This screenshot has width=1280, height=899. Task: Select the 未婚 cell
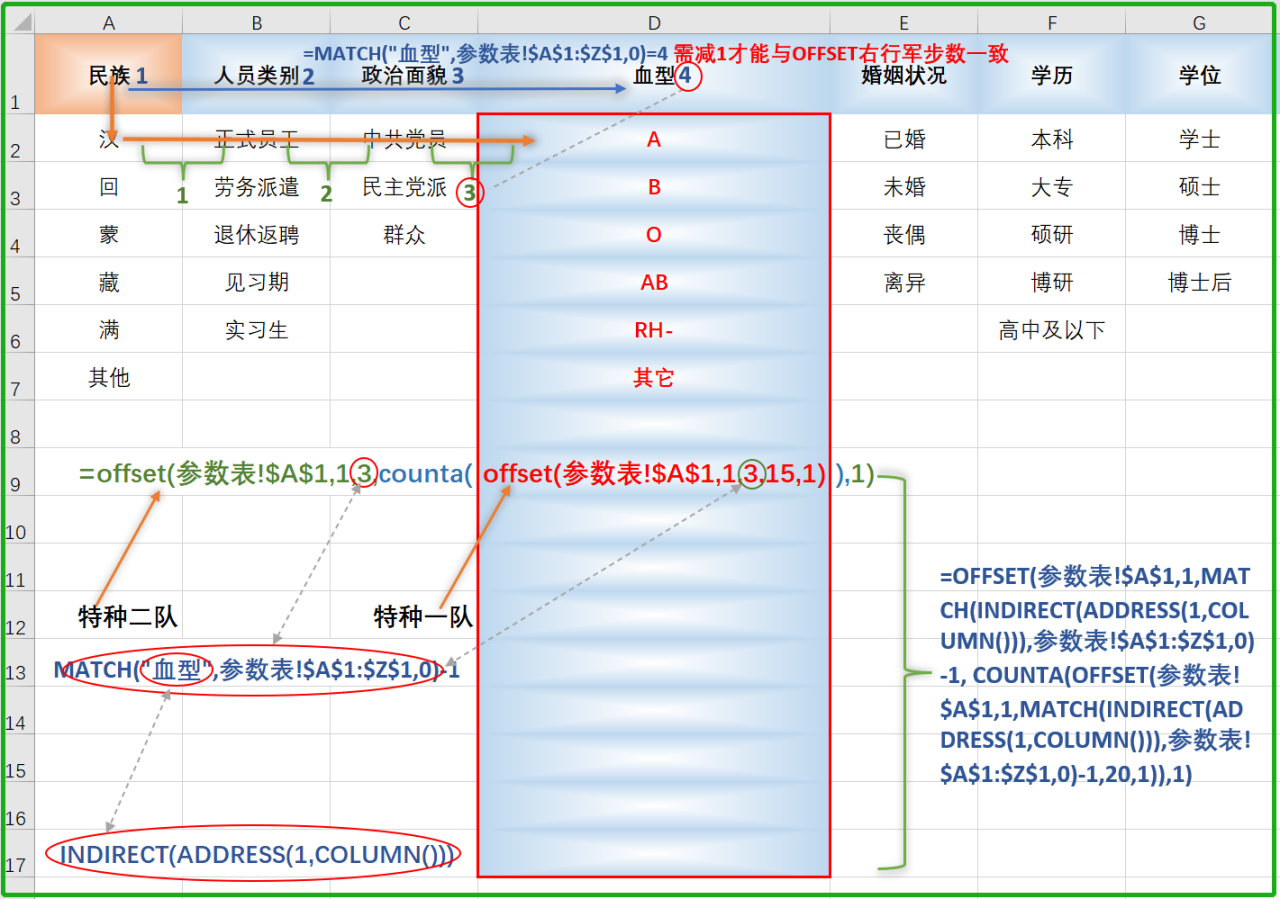tap(904, 186)
